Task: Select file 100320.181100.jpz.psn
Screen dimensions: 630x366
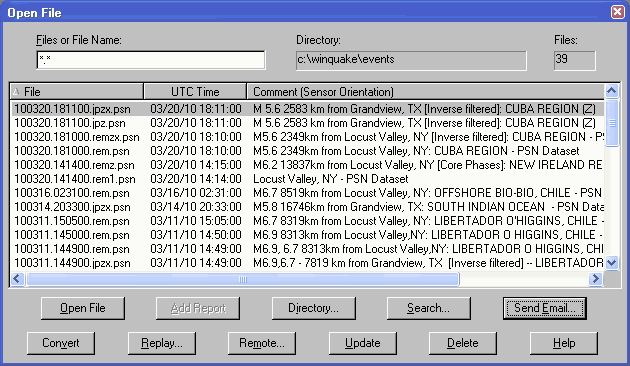Action: pyautogui.click(x=70, y=123)
